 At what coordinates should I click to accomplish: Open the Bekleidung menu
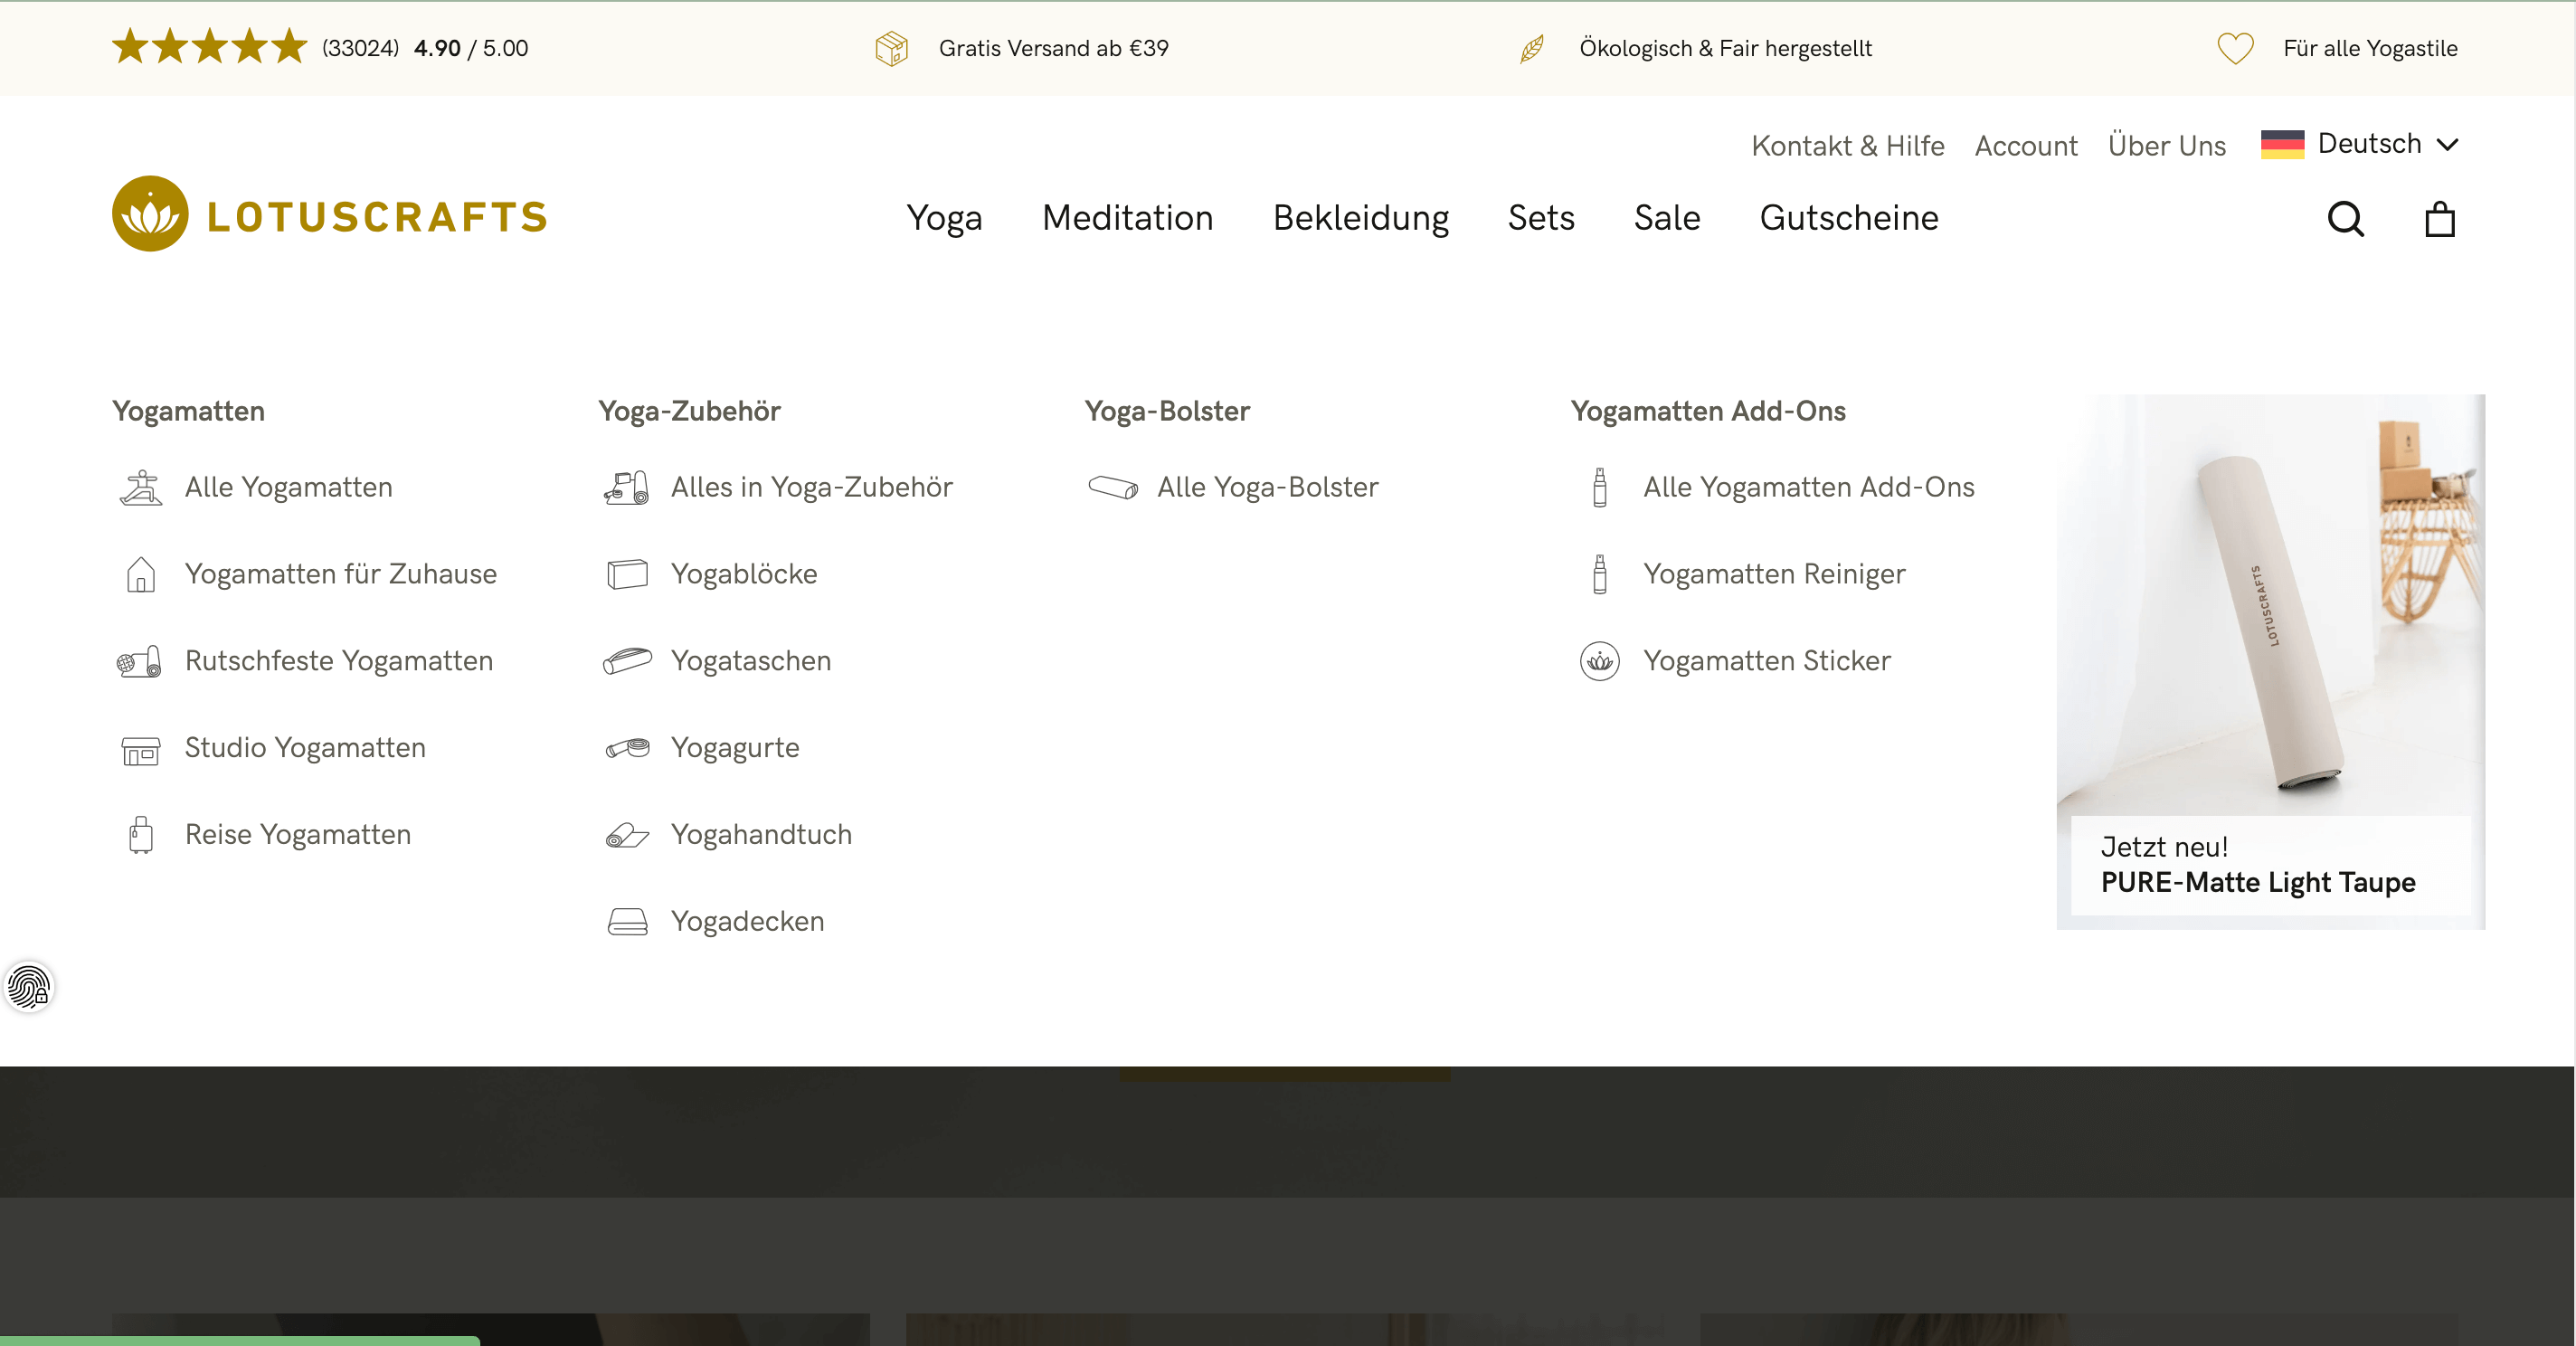(1360, 218)
